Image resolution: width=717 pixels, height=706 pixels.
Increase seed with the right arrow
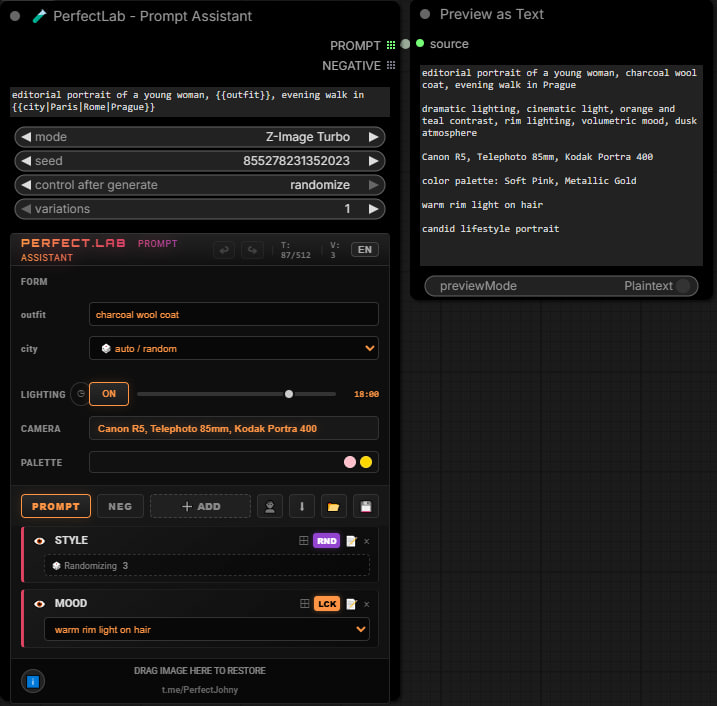[374, 161]
